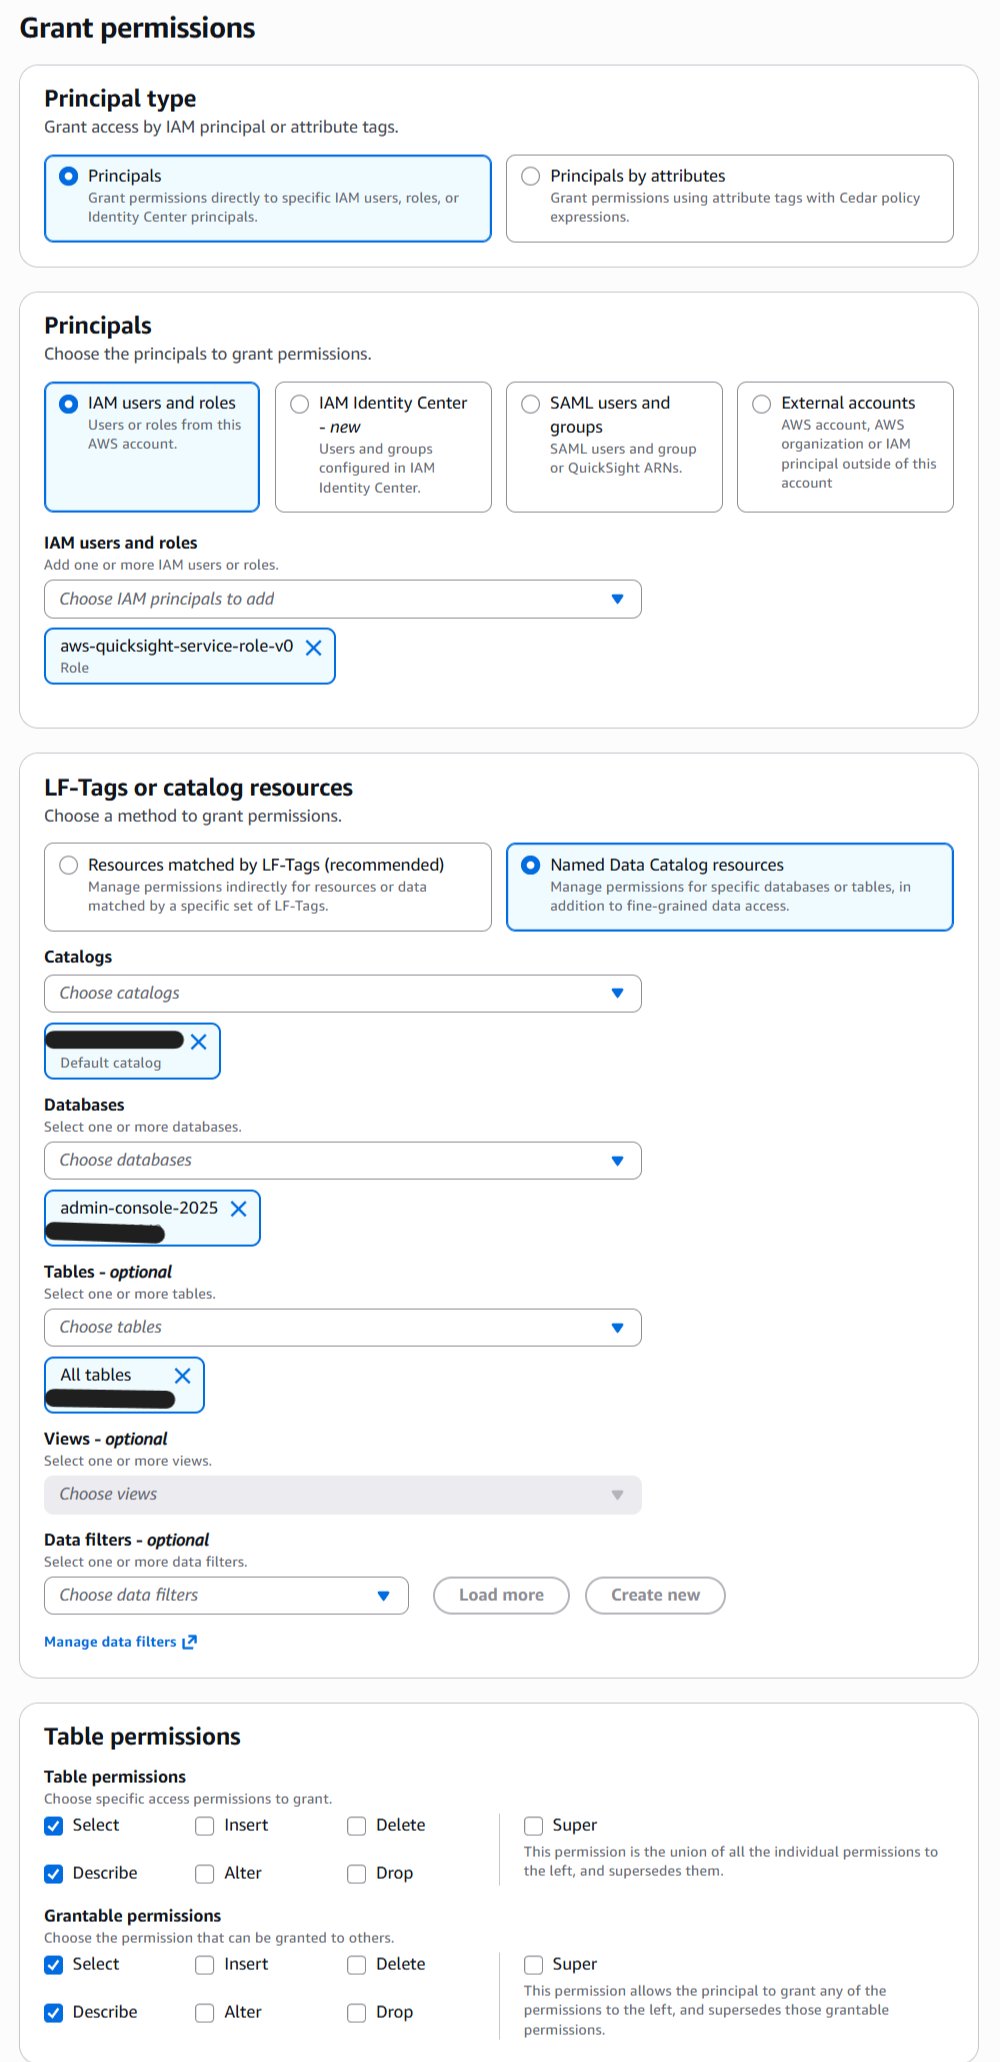This screenshot has height=2062, width=1000.
Task: Remove the aws-quicksight-service-role-v0 principal chip
Action: pyautogui.click(x=313, y=648)
